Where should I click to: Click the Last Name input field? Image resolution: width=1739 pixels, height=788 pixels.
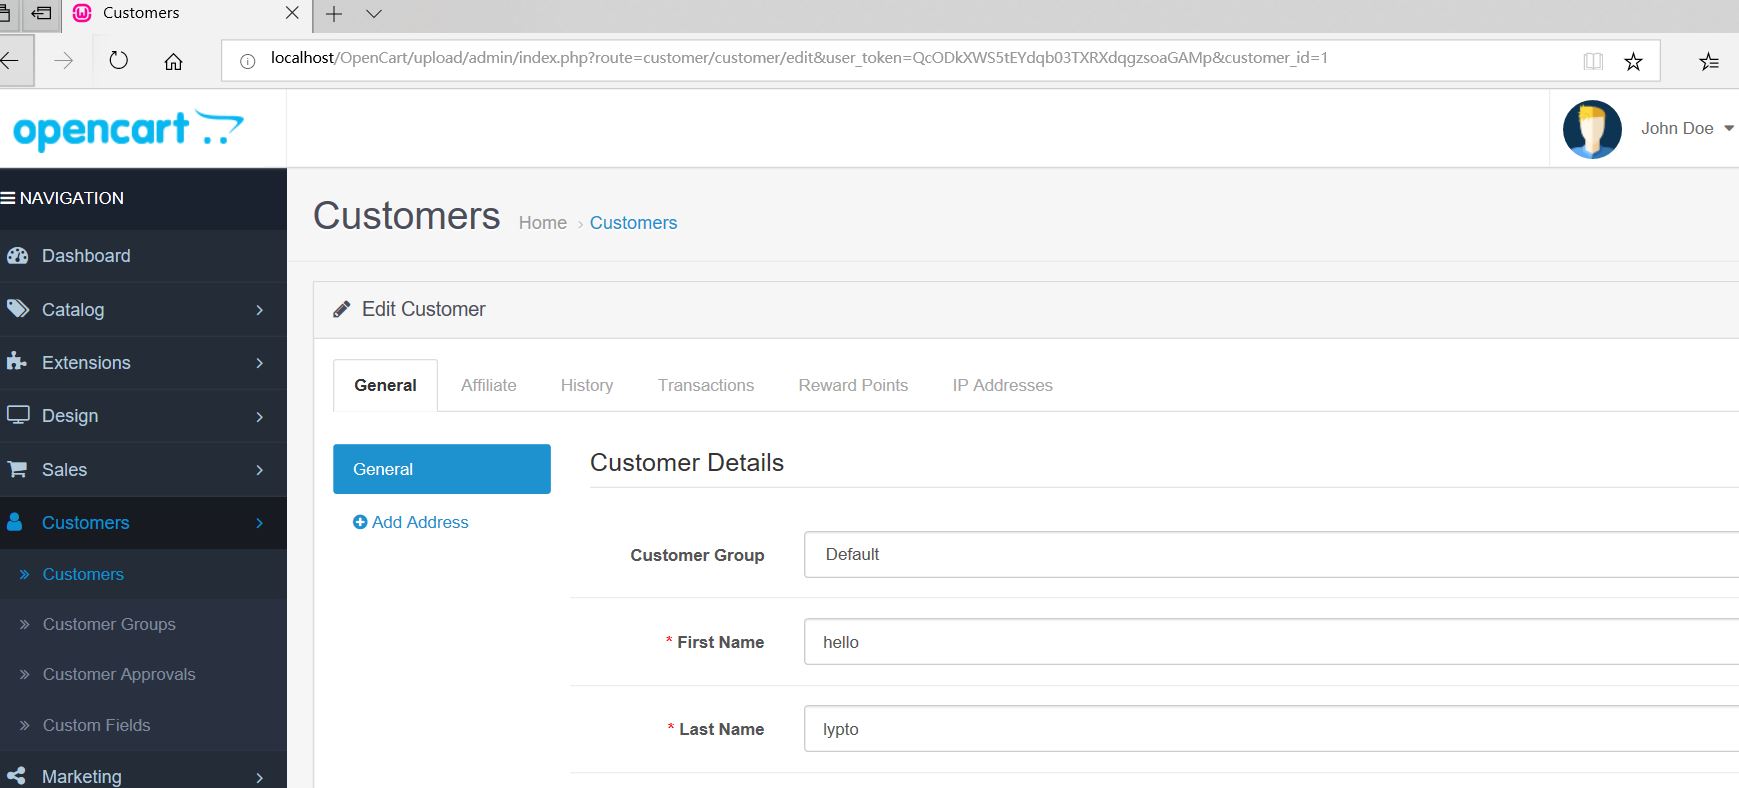pos(1271,728)
